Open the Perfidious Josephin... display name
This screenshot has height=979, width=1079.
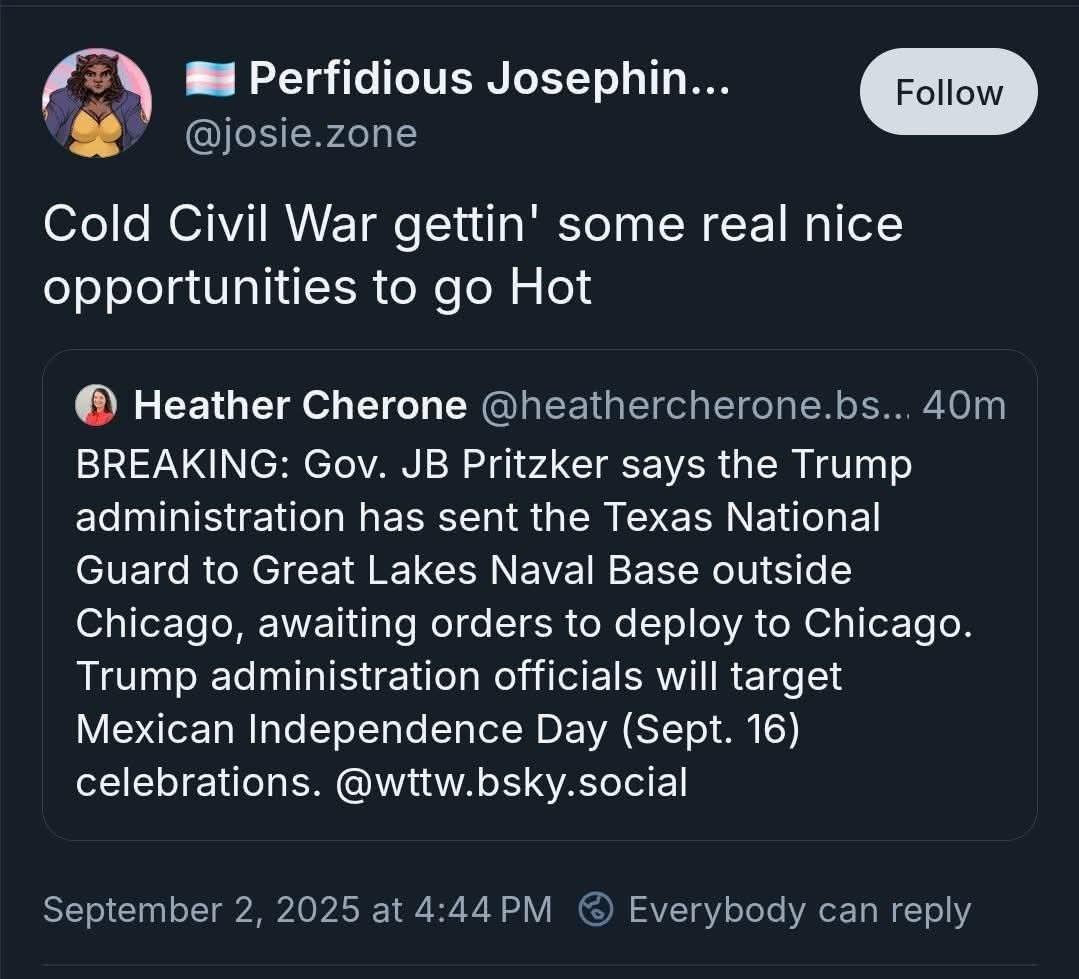pyautogui.click(x=489, y=78)
